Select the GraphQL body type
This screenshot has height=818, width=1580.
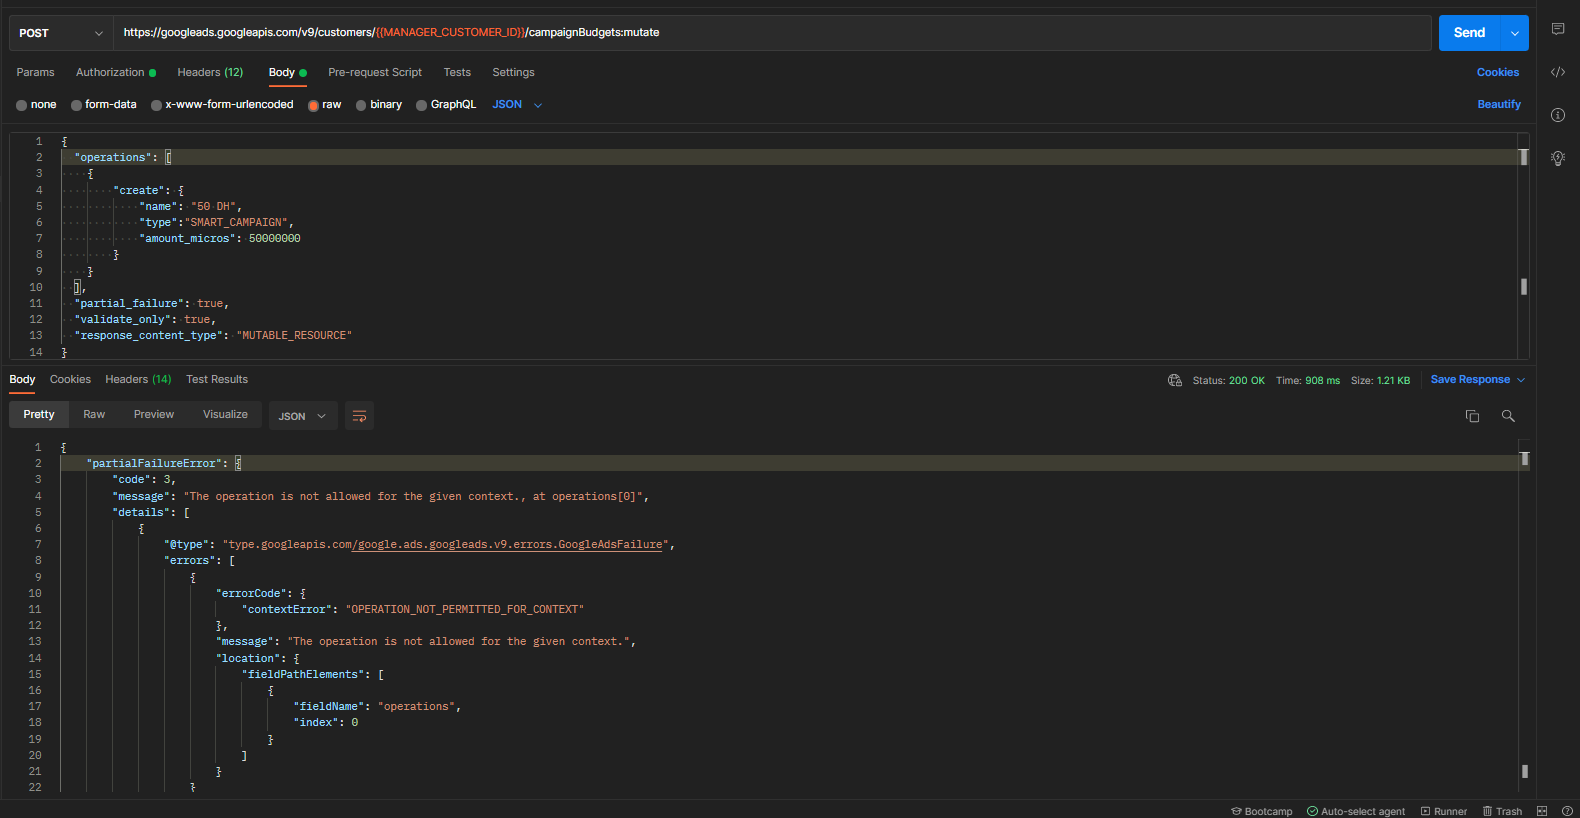tap(446, 105)
